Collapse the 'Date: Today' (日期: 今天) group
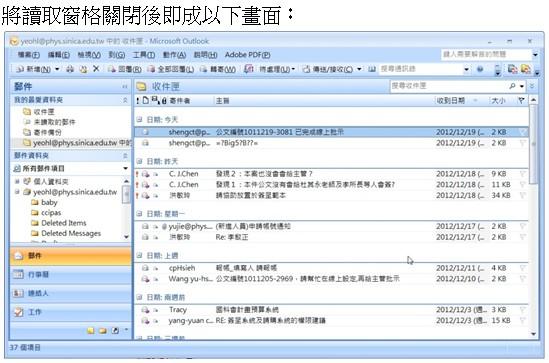 click(139, 119)
